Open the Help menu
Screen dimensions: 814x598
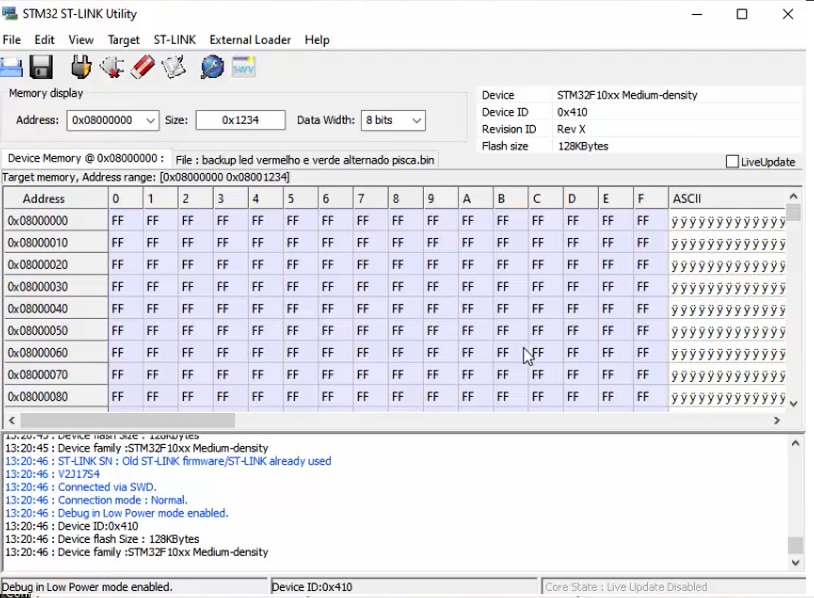[317, 40]
